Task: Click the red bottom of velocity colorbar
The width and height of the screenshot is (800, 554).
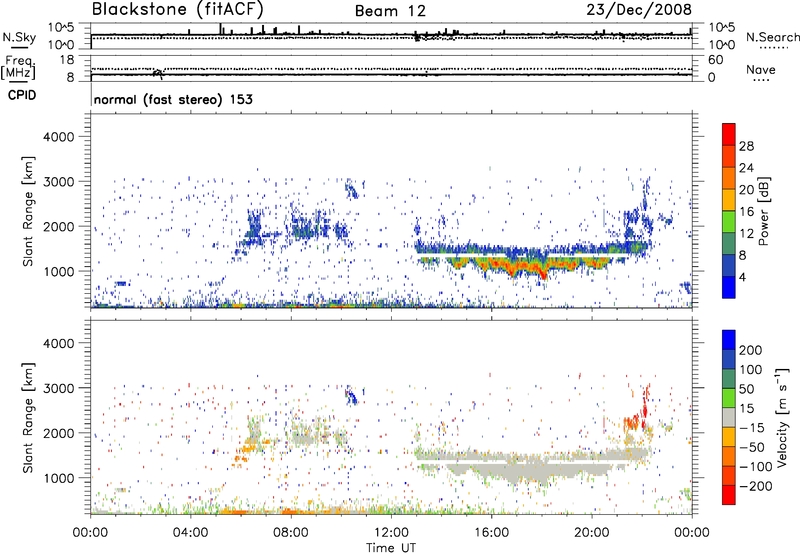Action: click(729, 495)
